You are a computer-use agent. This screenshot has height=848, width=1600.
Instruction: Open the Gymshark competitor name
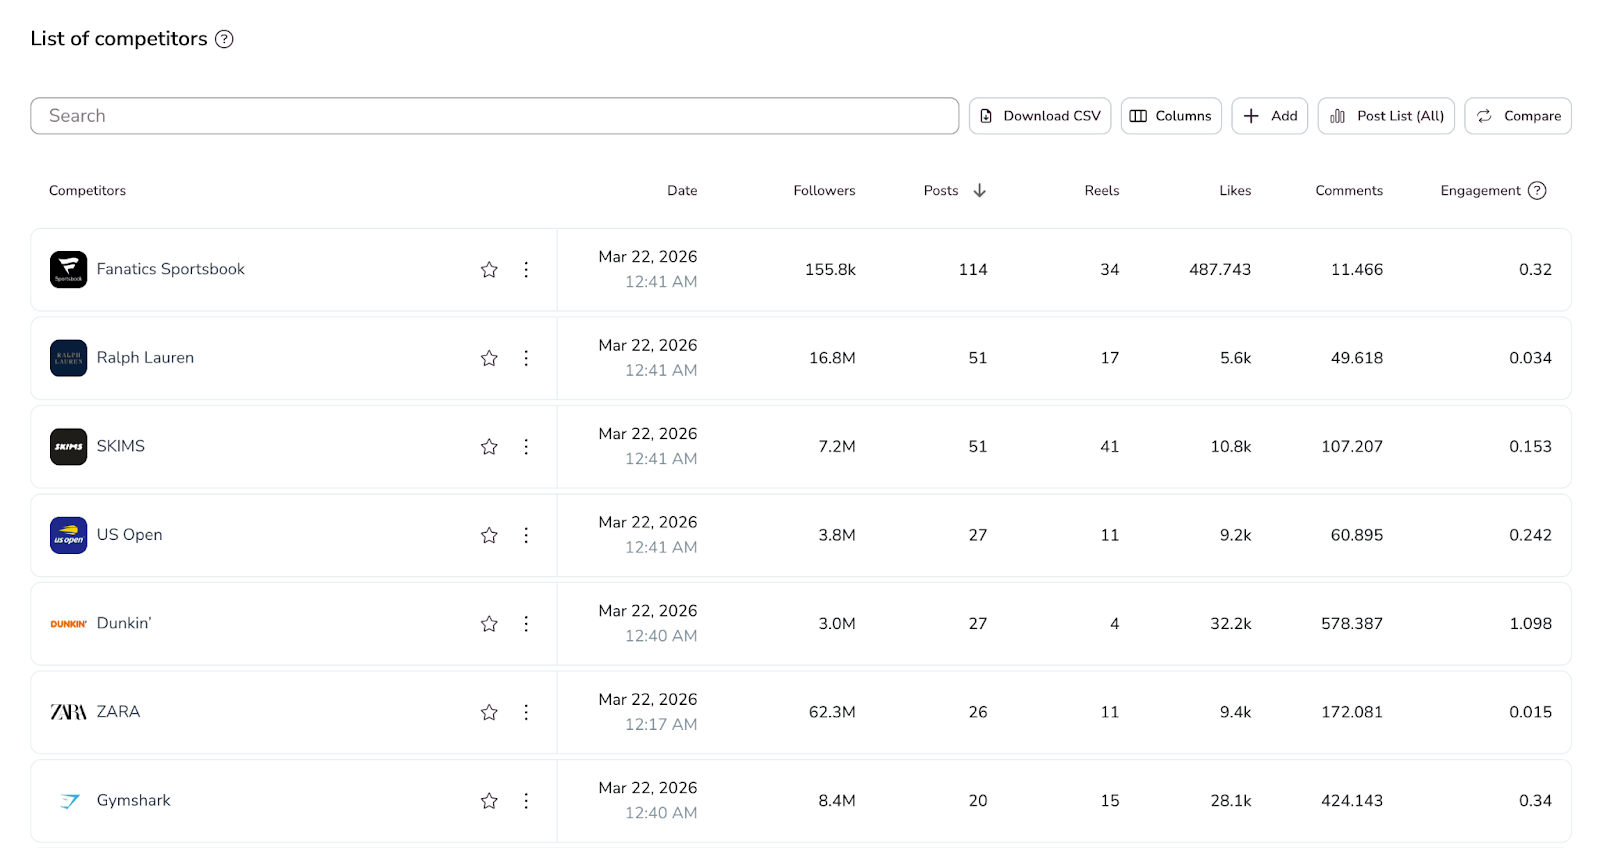[134, 800]
